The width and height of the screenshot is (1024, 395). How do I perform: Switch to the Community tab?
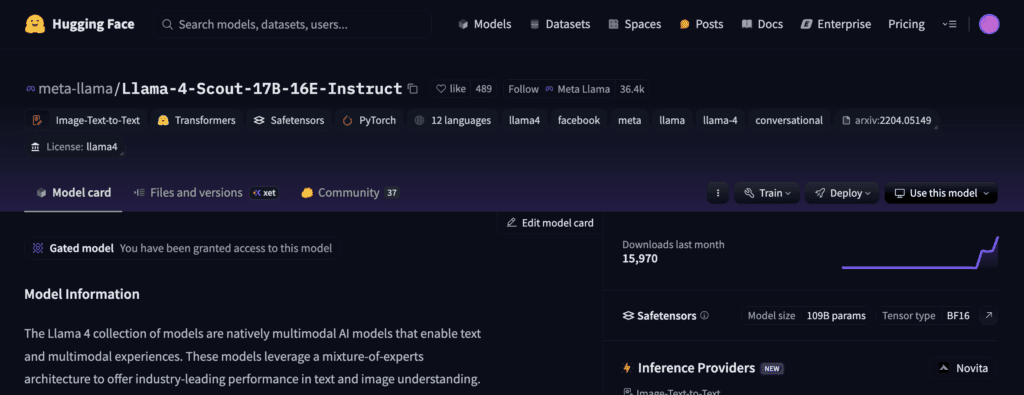click(x=349, y=193)
